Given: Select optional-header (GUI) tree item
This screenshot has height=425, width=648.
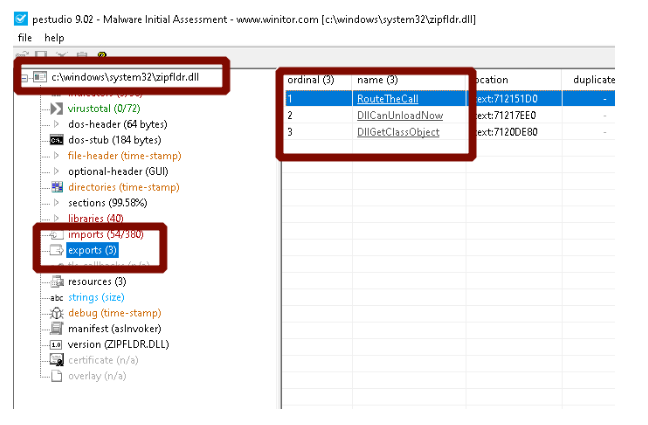Looking at the screenshot, I should point(118,172).
